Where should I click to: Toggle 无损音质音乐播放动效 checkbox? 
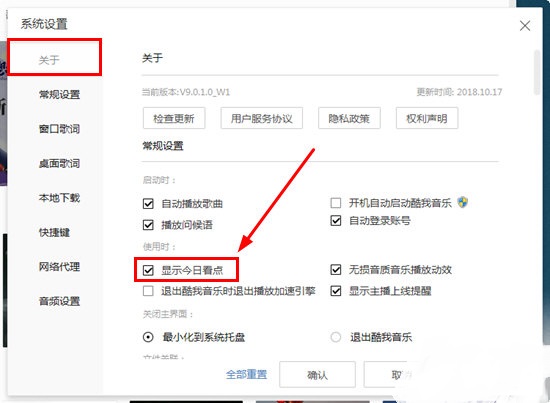[x=336, y=269]
